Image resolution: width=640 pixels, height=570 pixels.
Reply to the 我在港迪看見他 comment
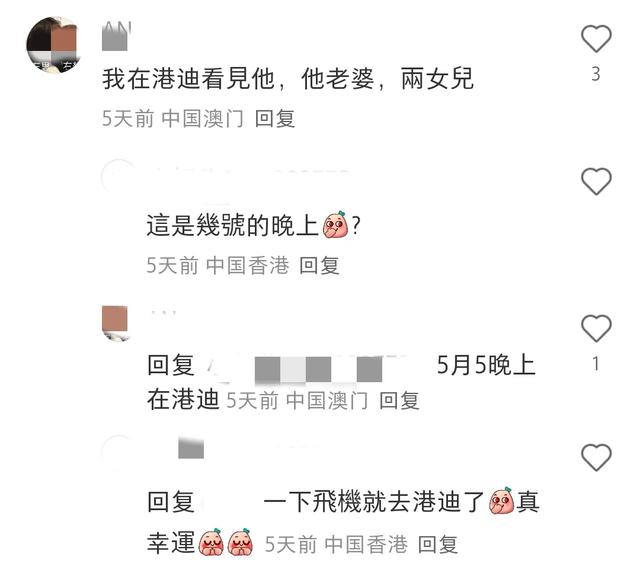click(275, 119)
